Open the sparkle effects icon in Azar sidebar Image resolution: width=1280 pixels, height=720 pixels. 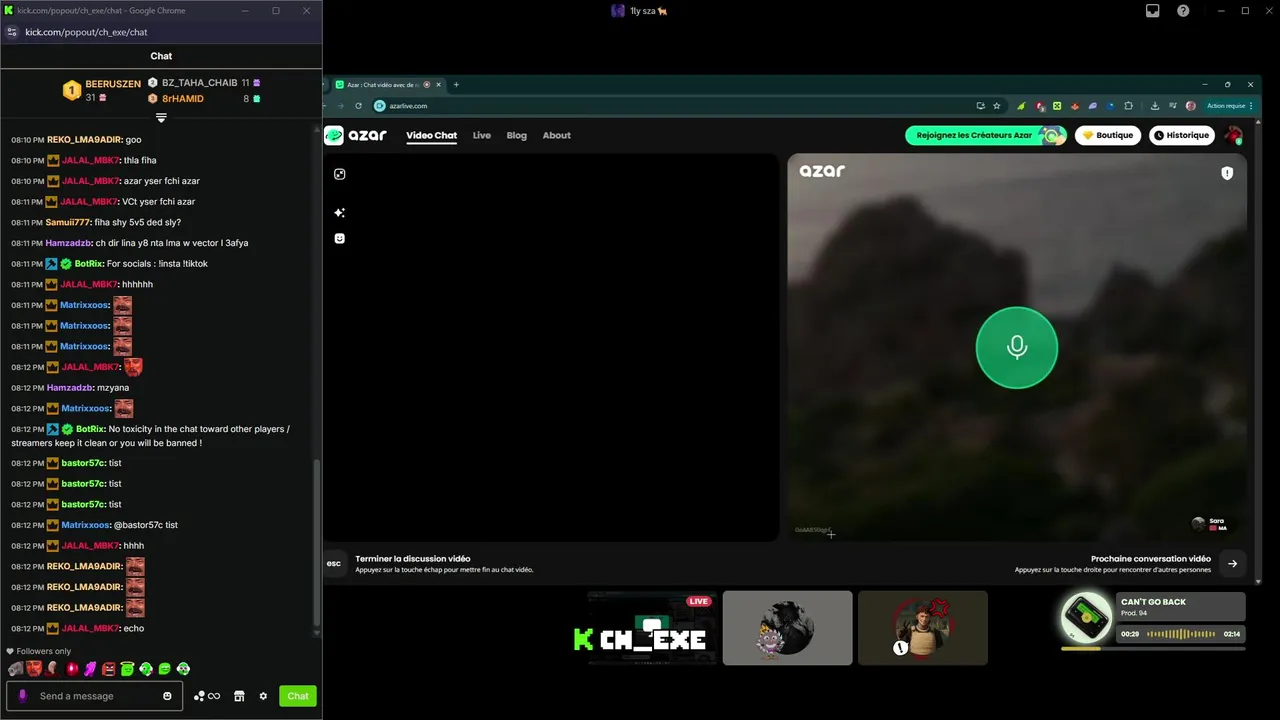[339, 212]
